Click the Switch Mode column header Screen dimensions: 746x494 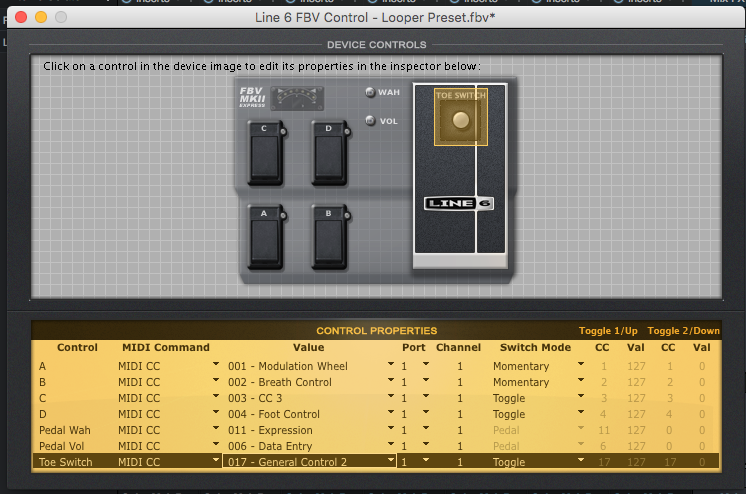point(535,347)
